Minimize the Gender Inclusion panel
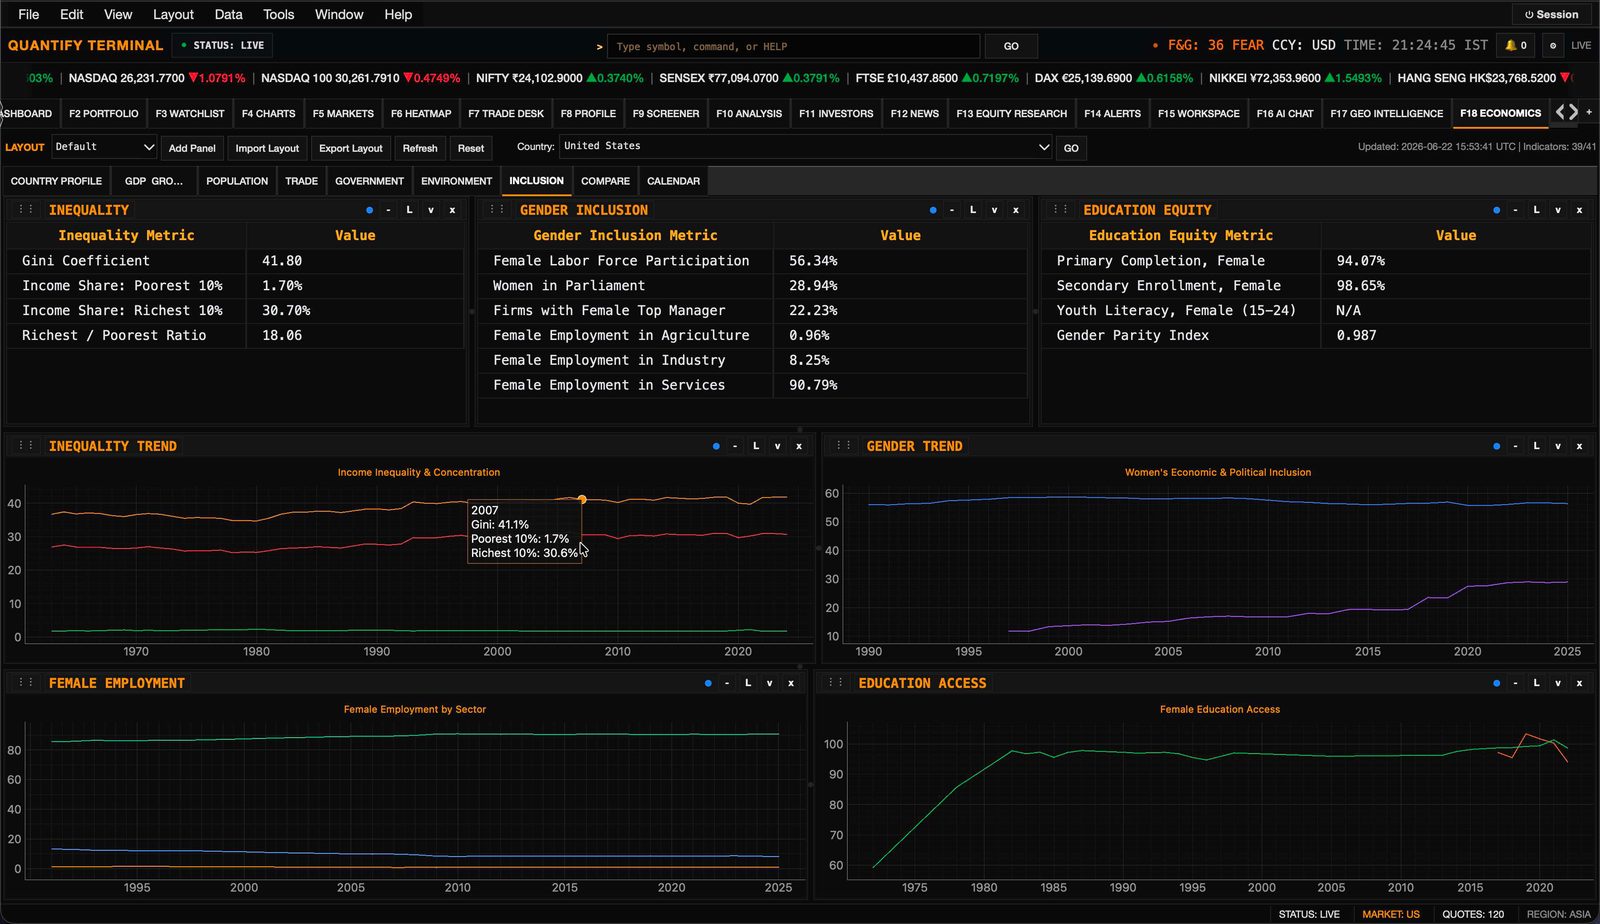 [x=952, y=210]
